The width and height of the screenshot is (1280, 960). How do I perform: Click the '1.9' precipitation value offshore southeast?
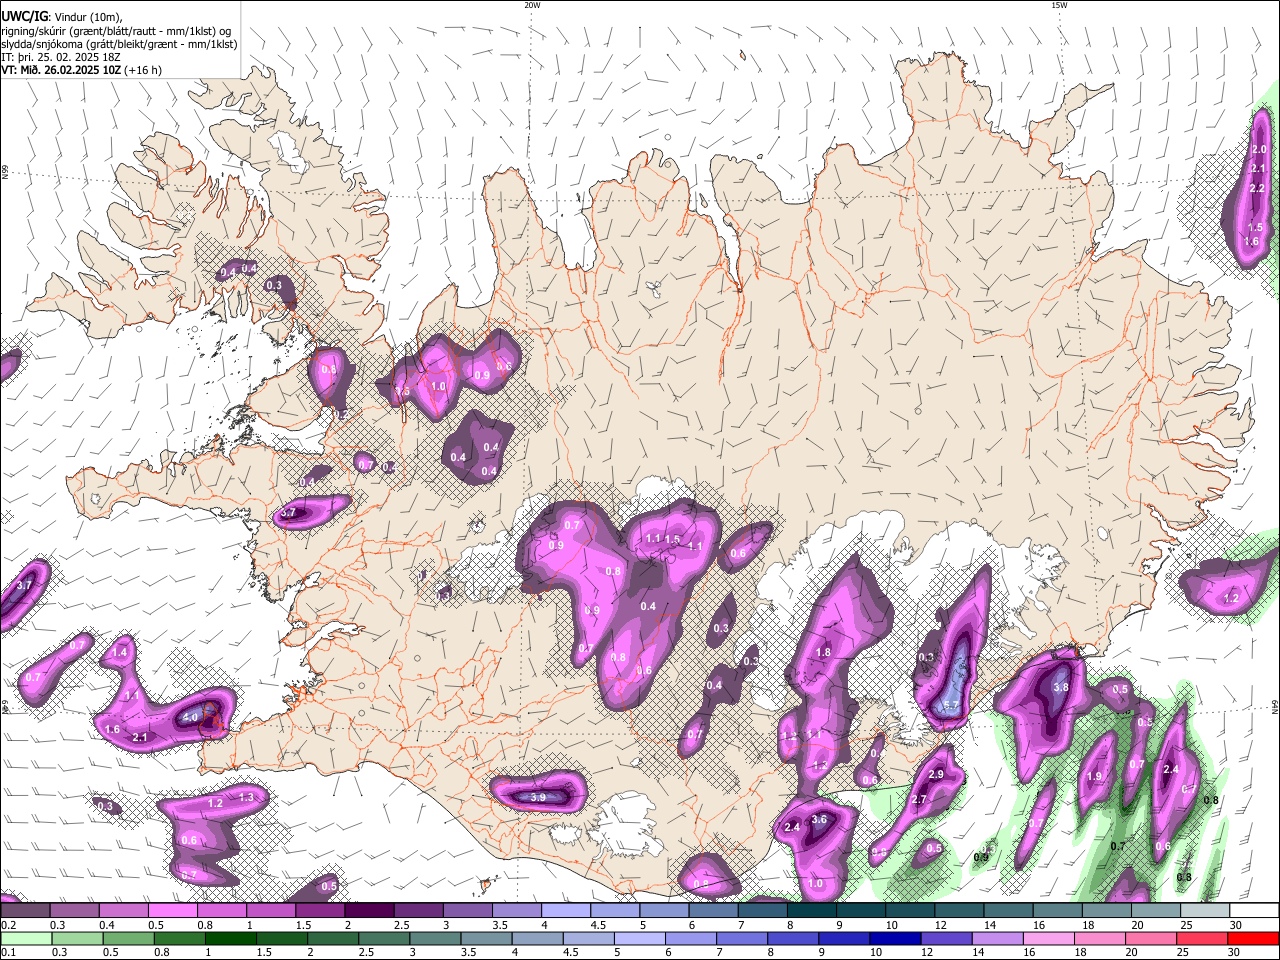[1094, 776]
